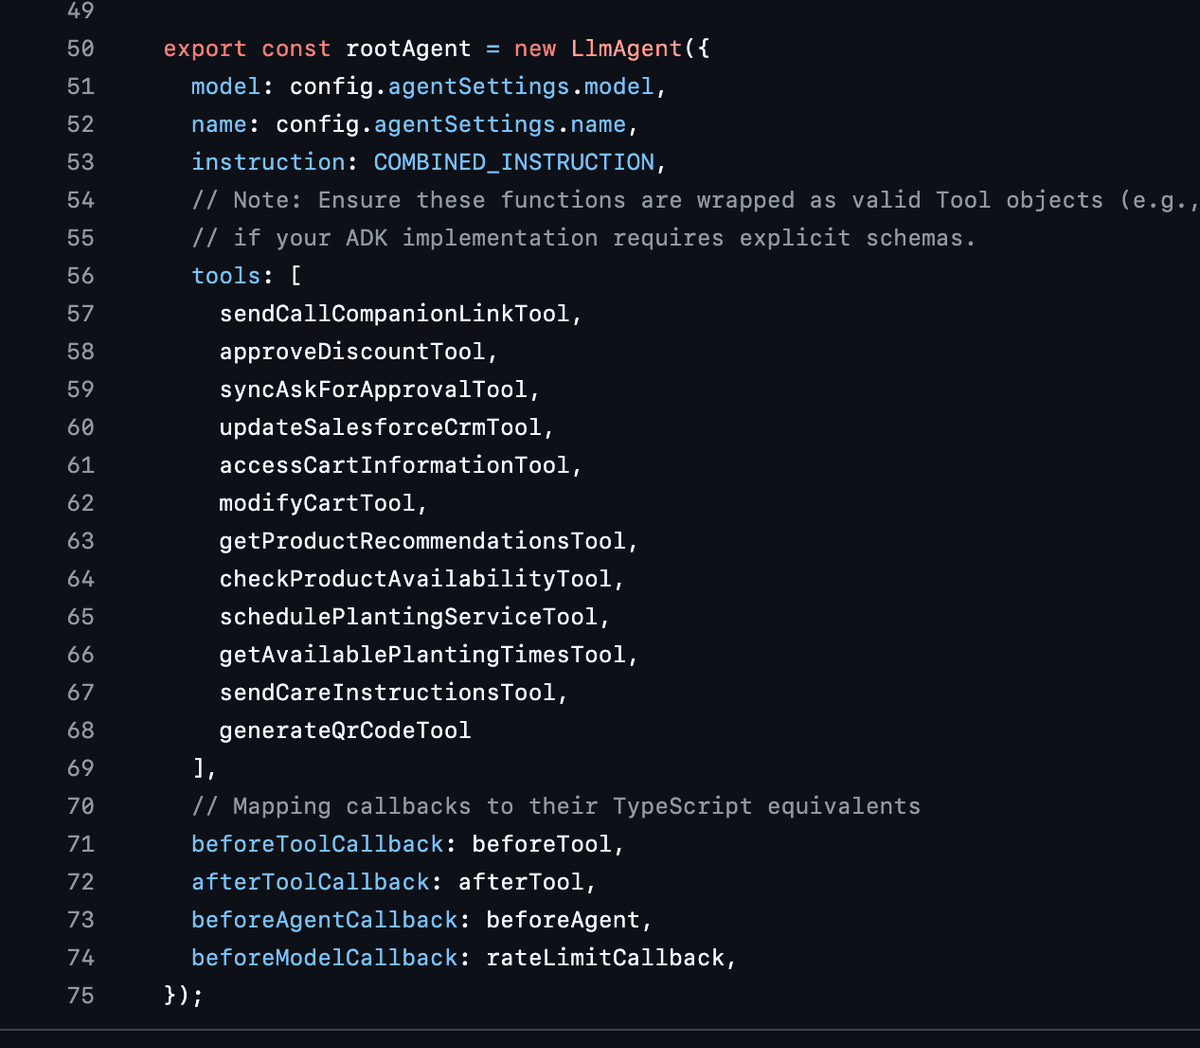Screen dimensions: 1200x1048
Task: Click the beforeToolCallback property name
Action: (x=316, y=845)
